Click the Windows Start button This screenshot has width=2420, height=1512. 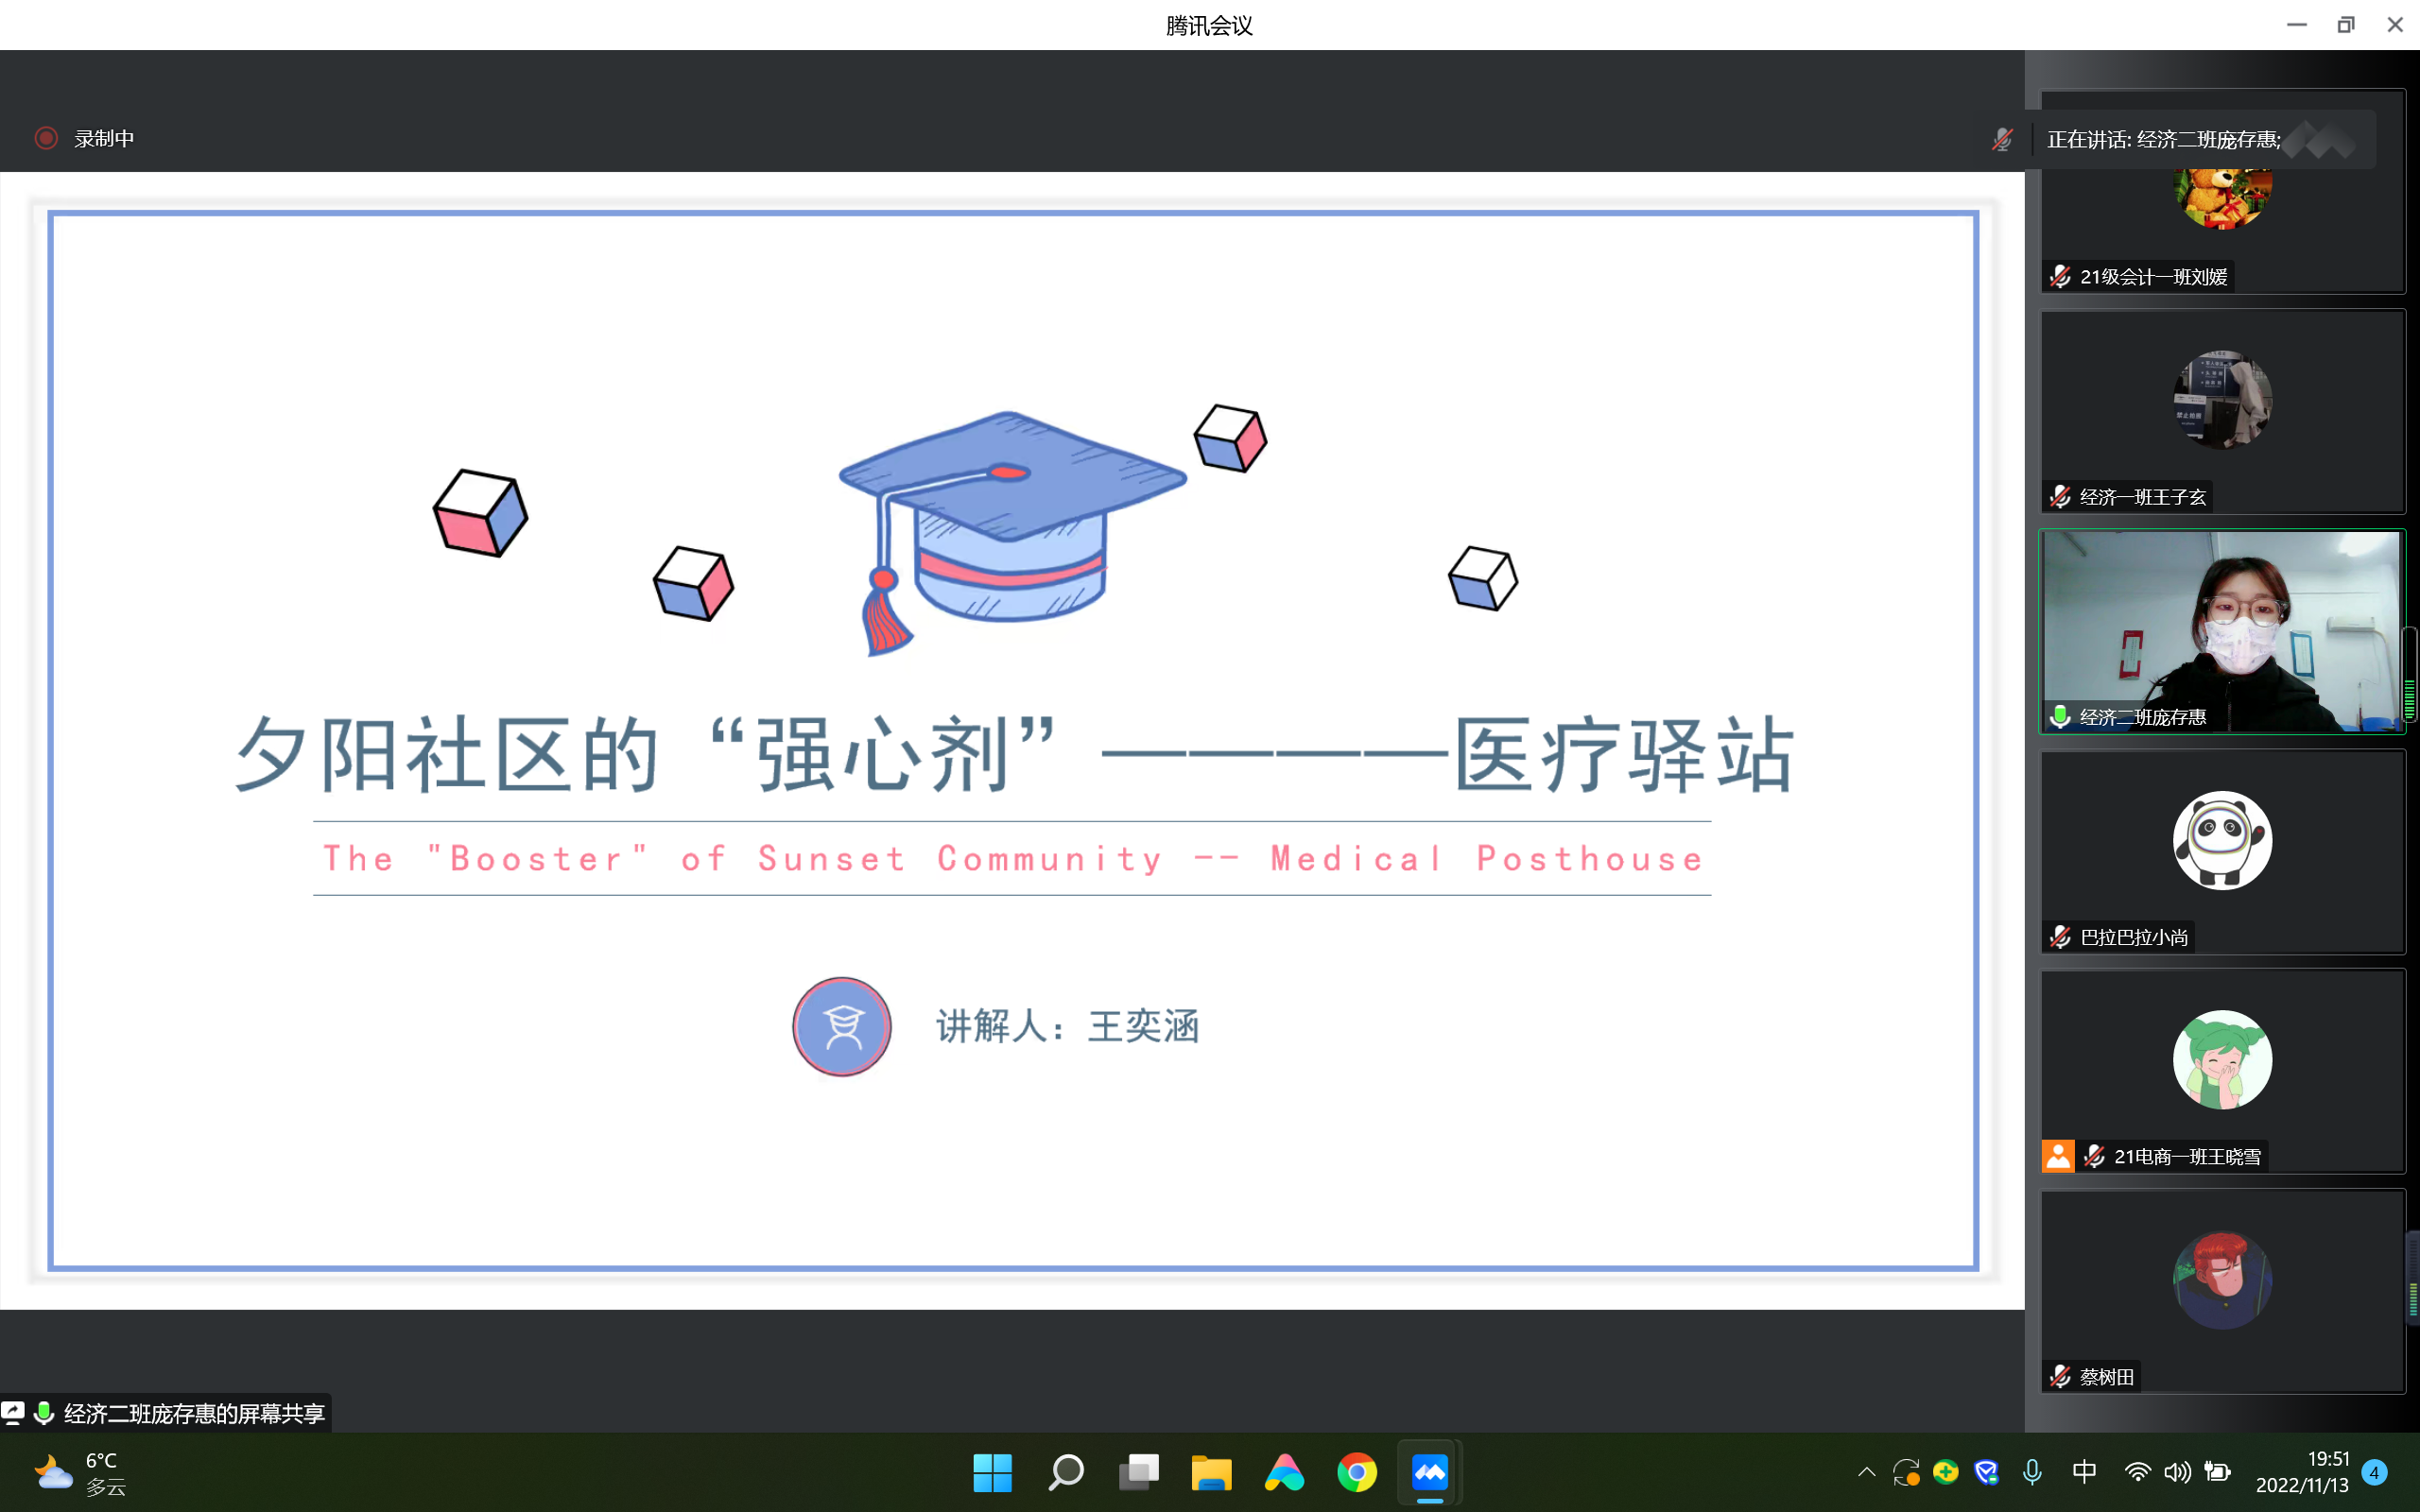point(992,1472)
